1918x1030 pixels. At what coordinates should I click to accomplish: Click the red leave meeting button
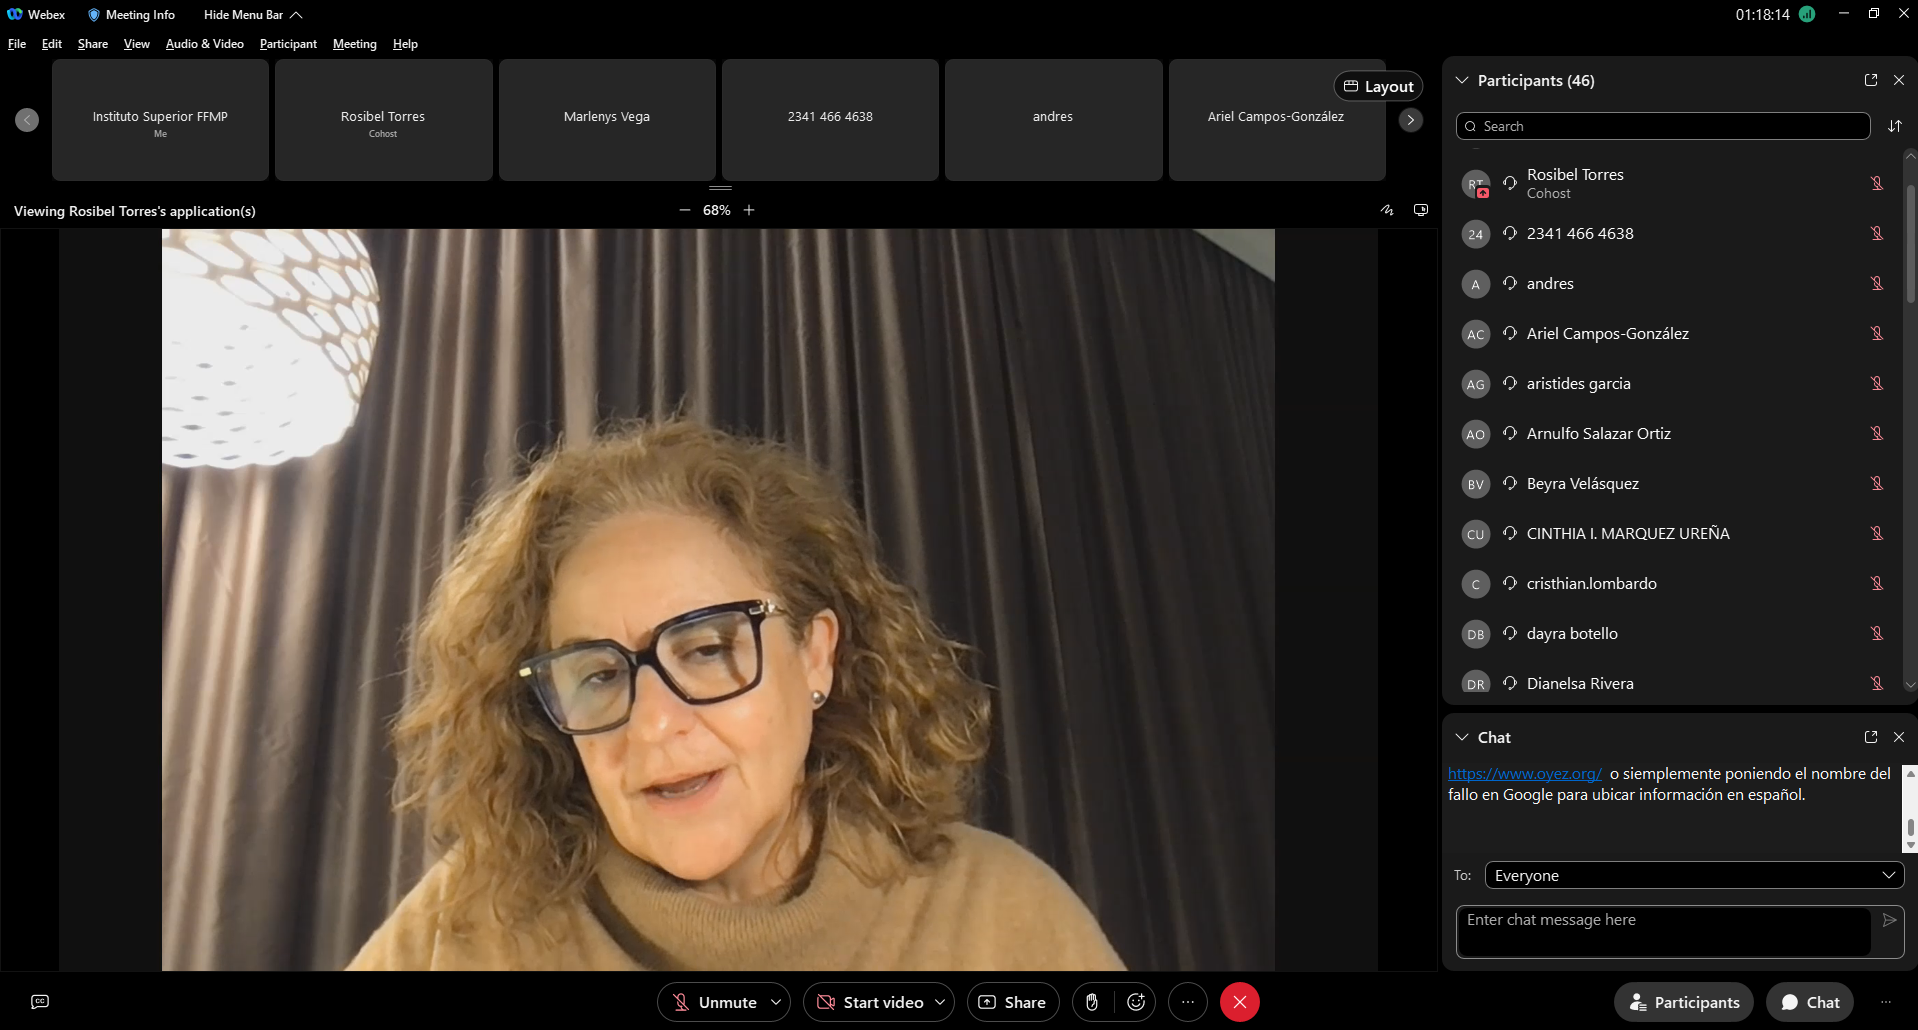click(1240, 1002)
